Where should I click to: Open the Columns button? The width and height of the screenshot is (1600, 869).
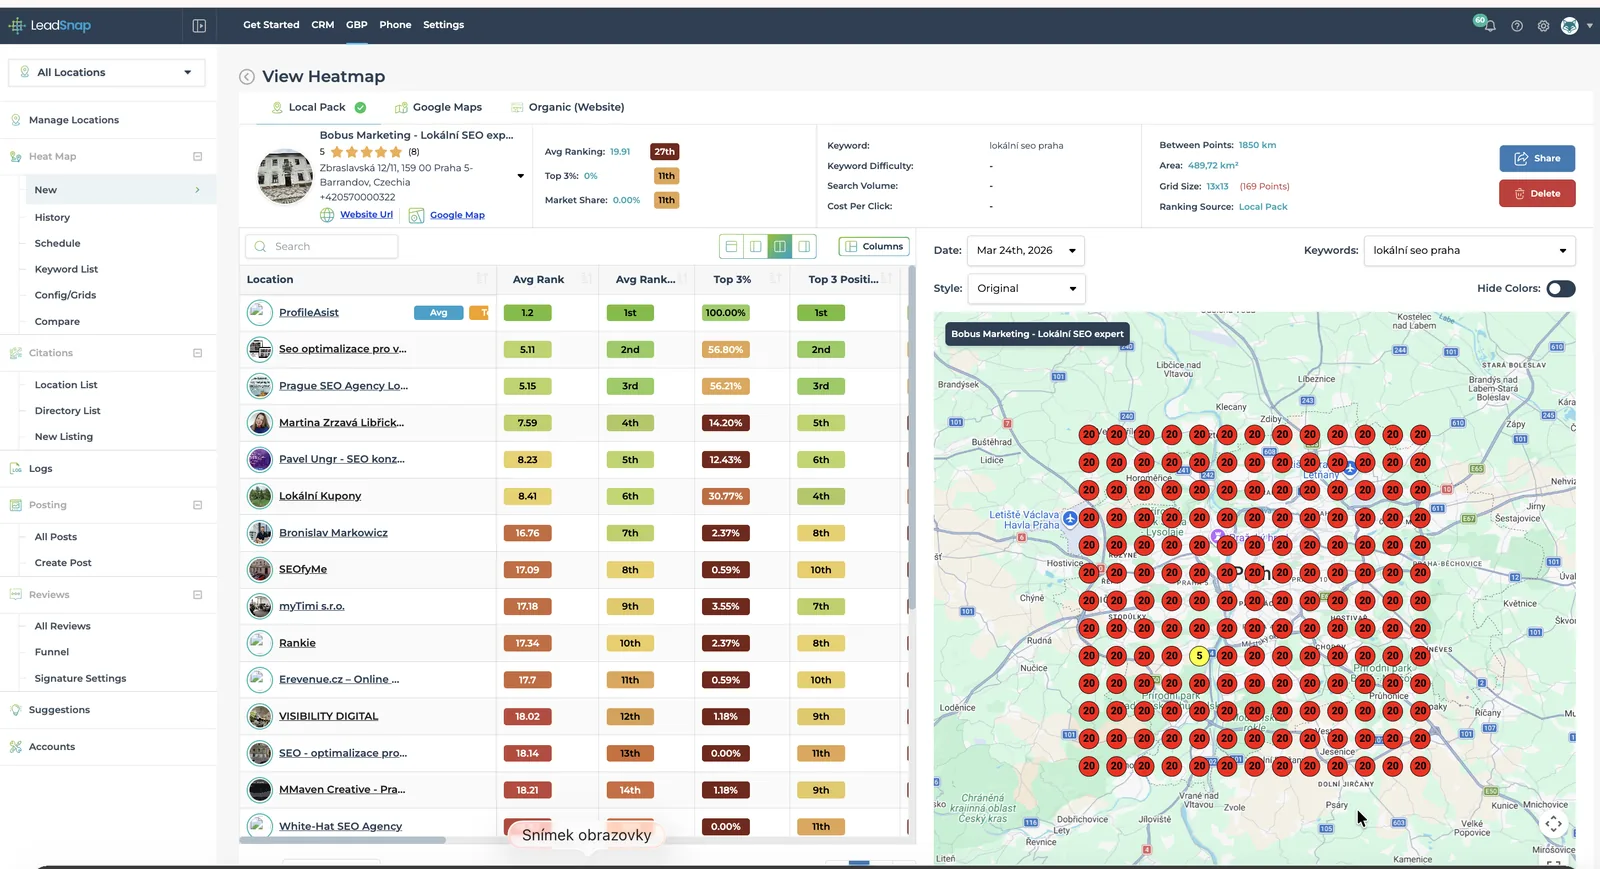874,246
